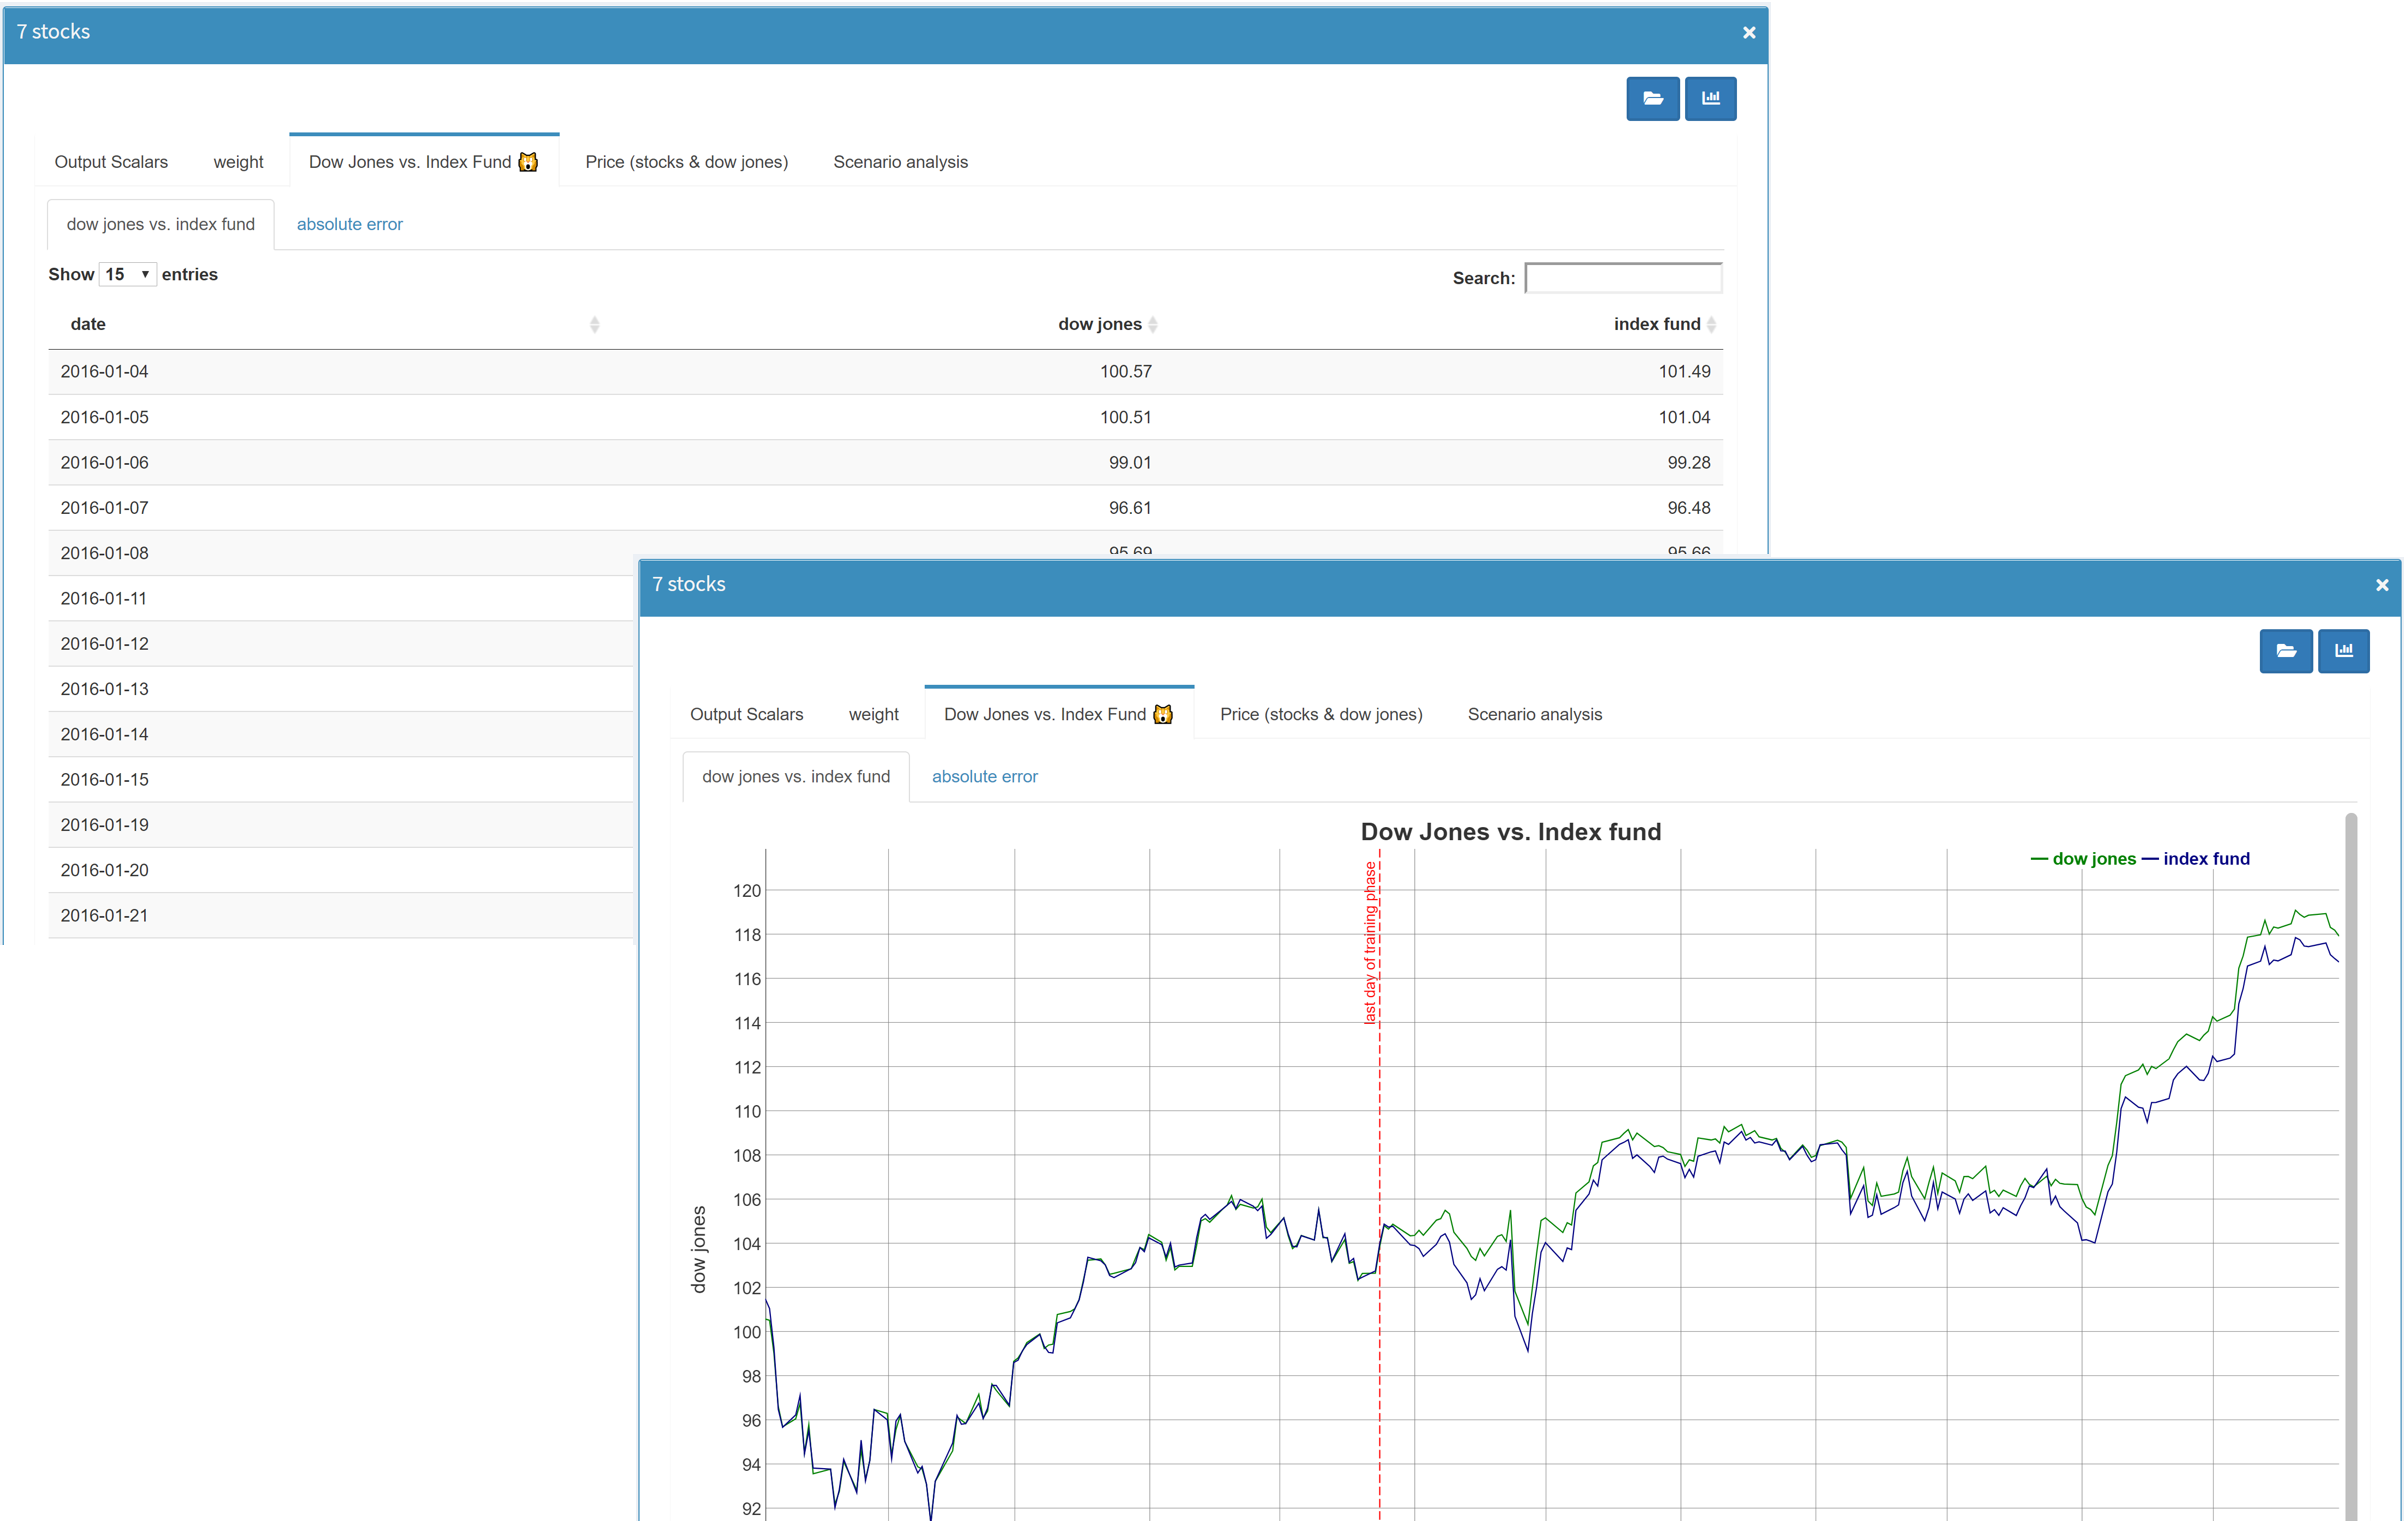This screenshot has width=2404, height=1521.
Task: Open absolute error link in front window
Action: point(984,776)
